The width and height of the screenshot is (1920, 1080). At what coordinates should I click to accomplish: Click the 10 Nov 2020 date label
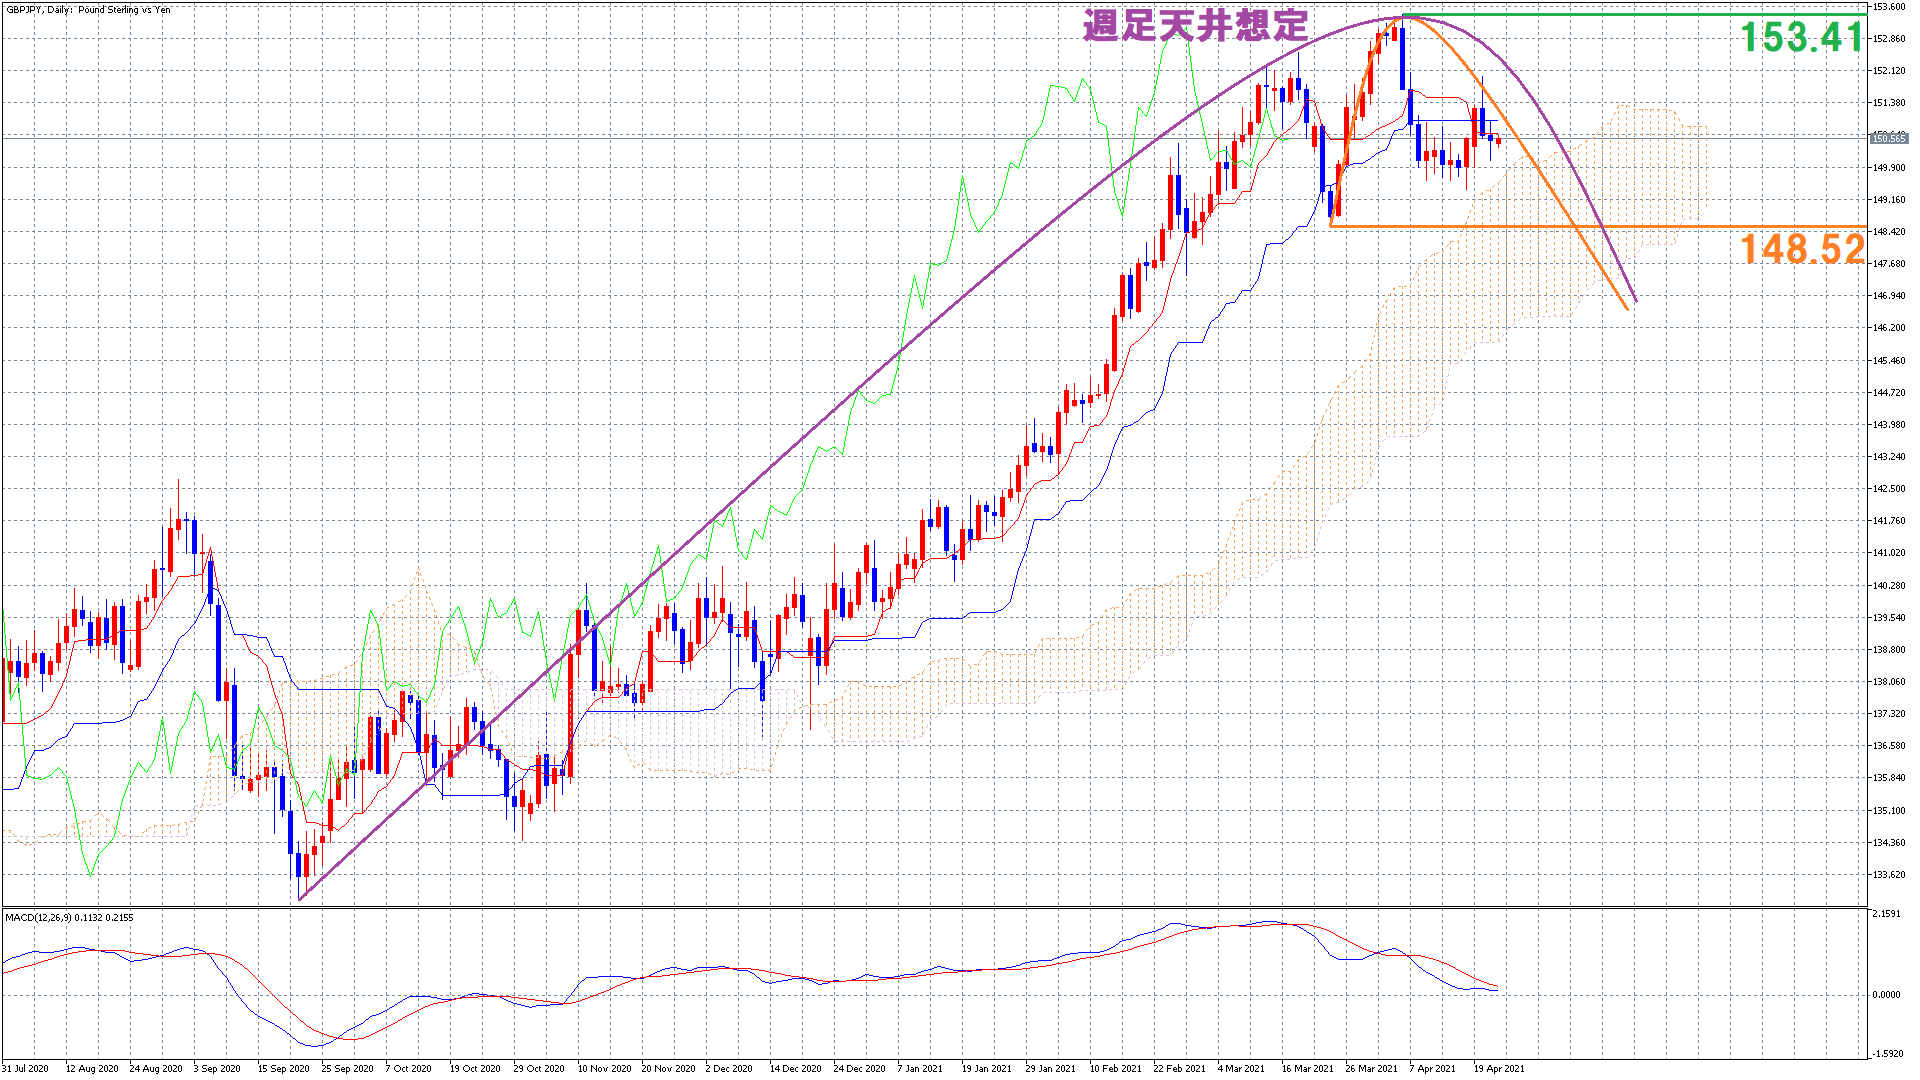[x=604, y=1068]
